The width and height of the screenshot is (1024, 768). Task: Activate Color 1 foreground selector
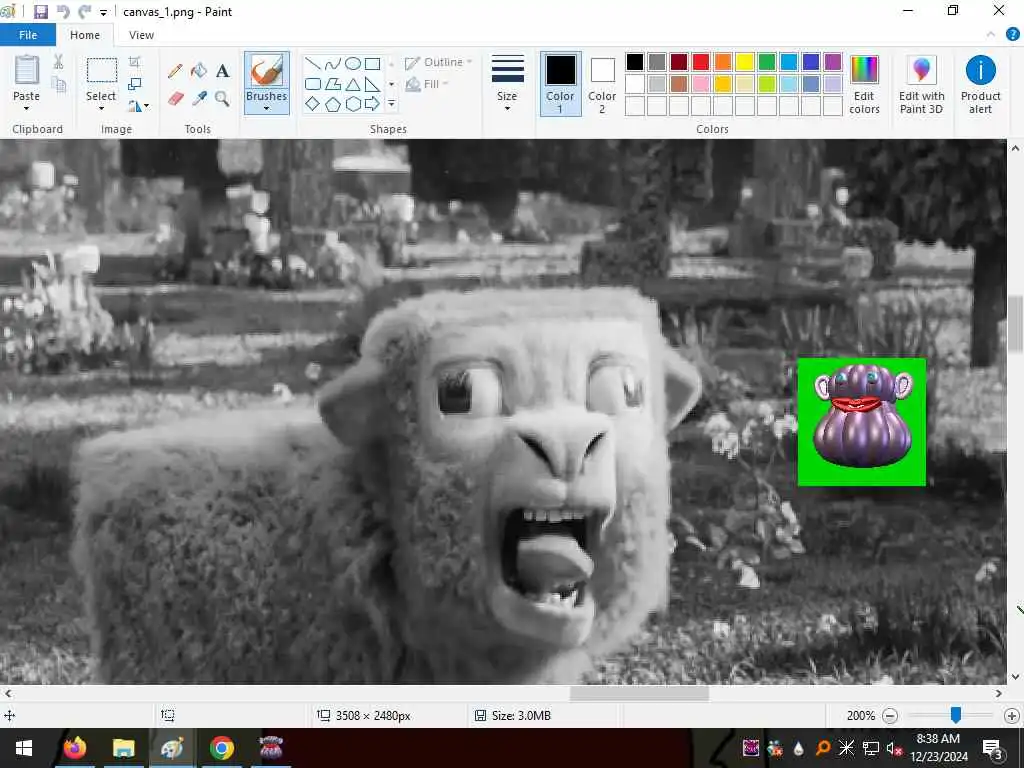pyautogui.click(x=560, y=84)
